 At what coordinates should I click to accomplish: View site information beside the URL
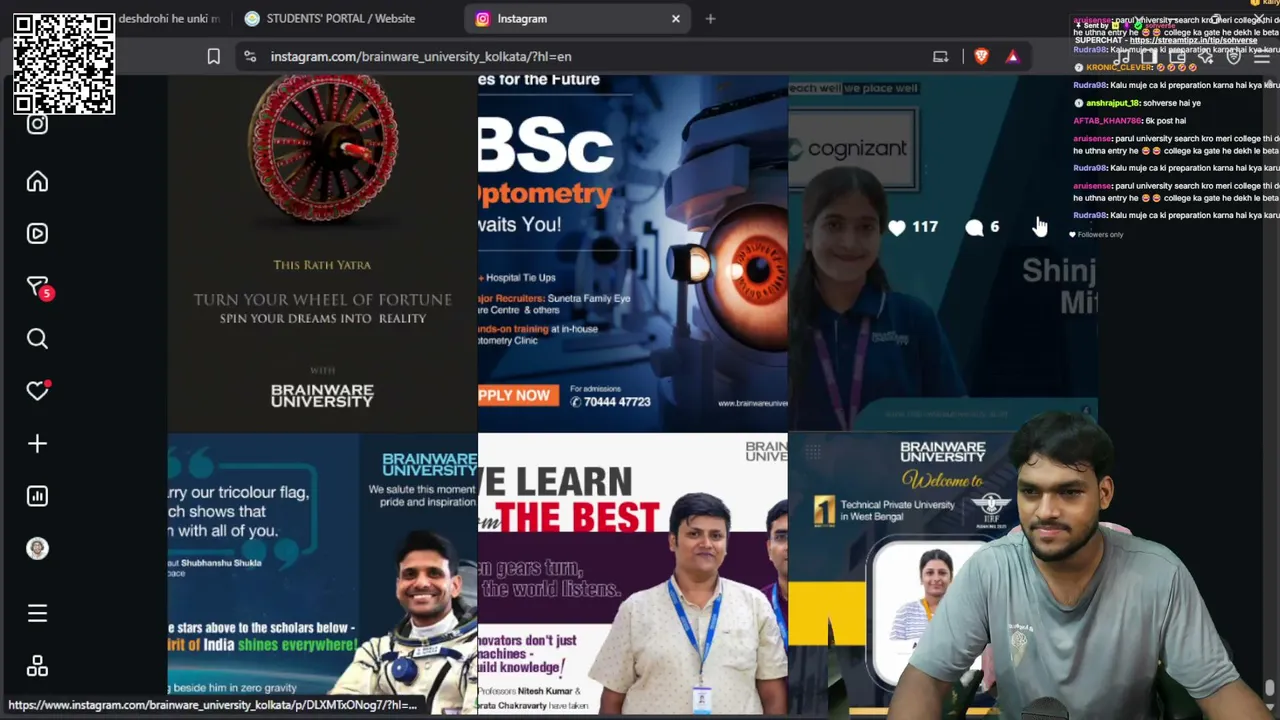click(250, 57)
